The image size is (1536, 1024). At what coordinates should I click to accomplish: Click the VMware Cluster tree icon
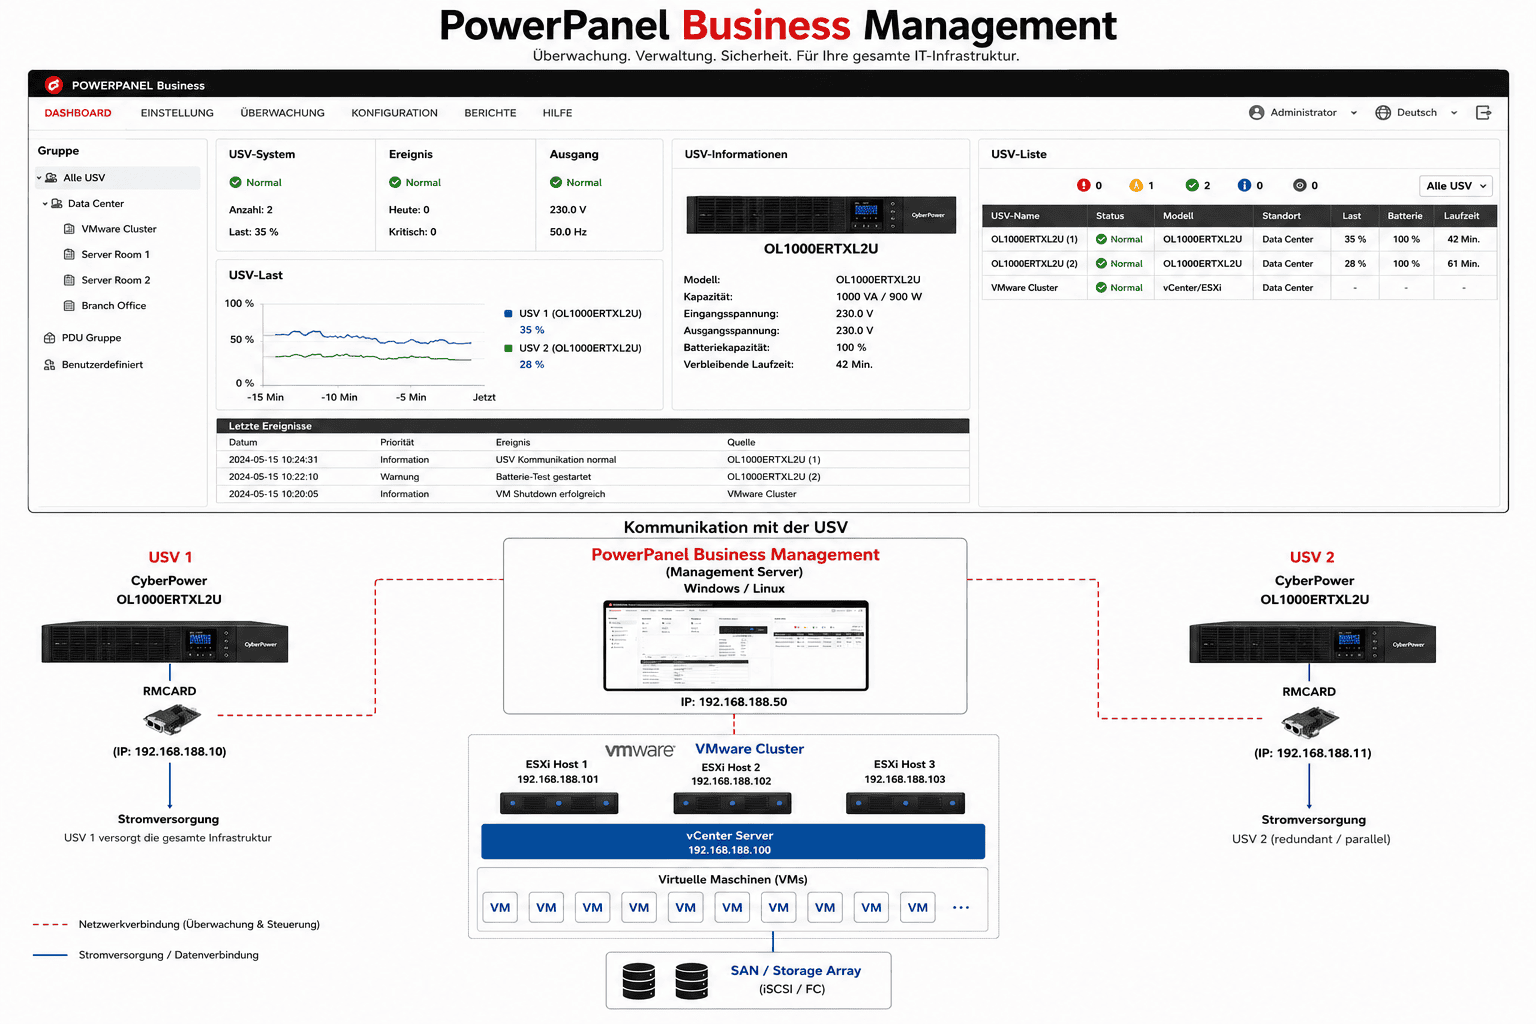(69, 229)
